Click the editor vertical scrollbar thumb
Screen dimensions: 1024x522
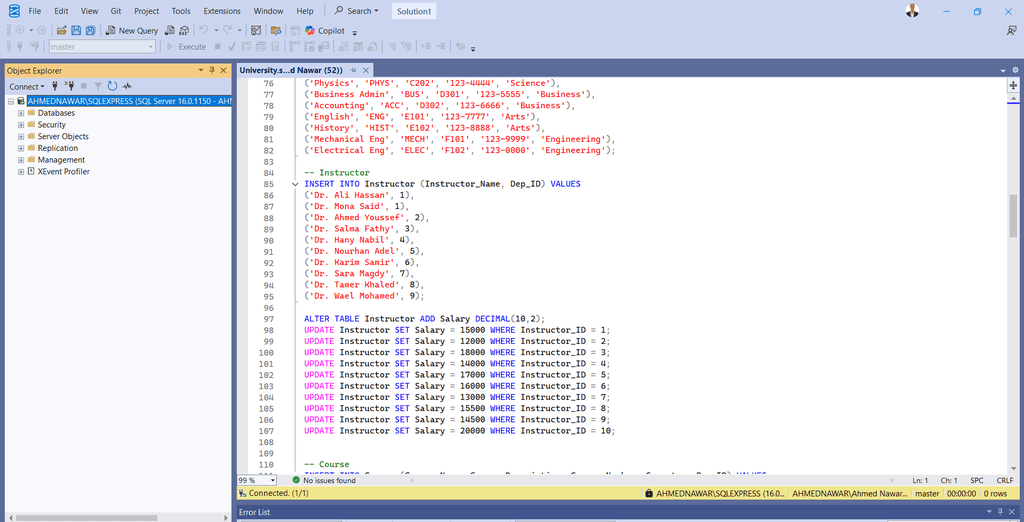1013,215
